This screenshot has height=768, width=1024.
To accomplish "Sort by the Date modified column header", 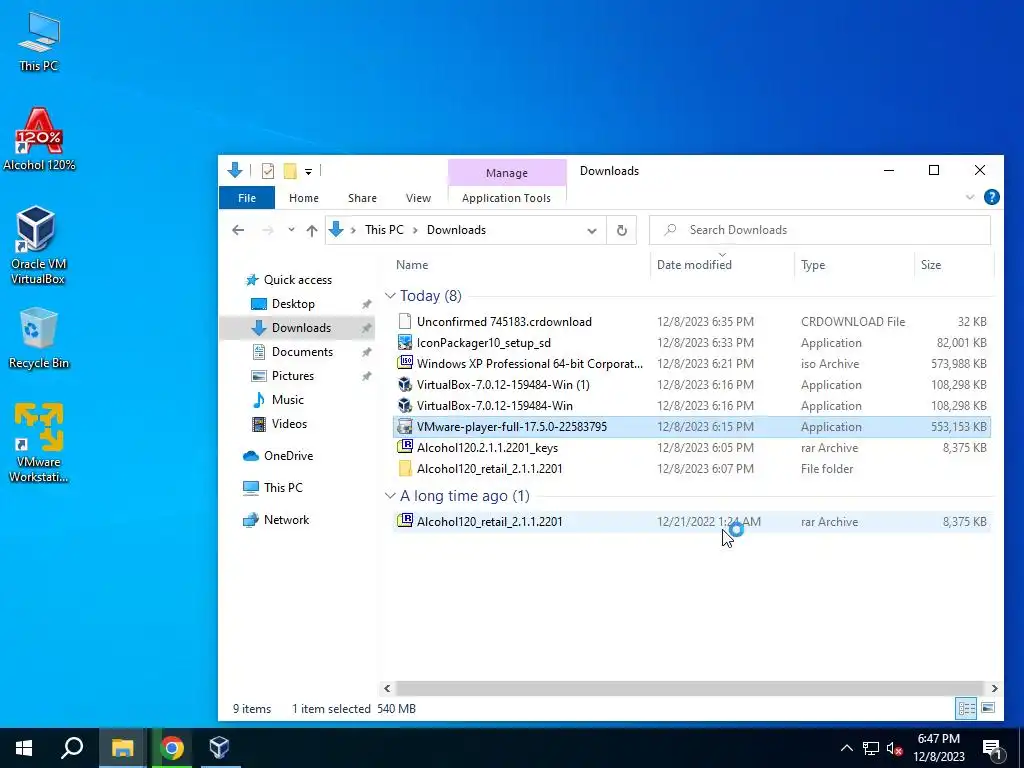I will point(722,264).
